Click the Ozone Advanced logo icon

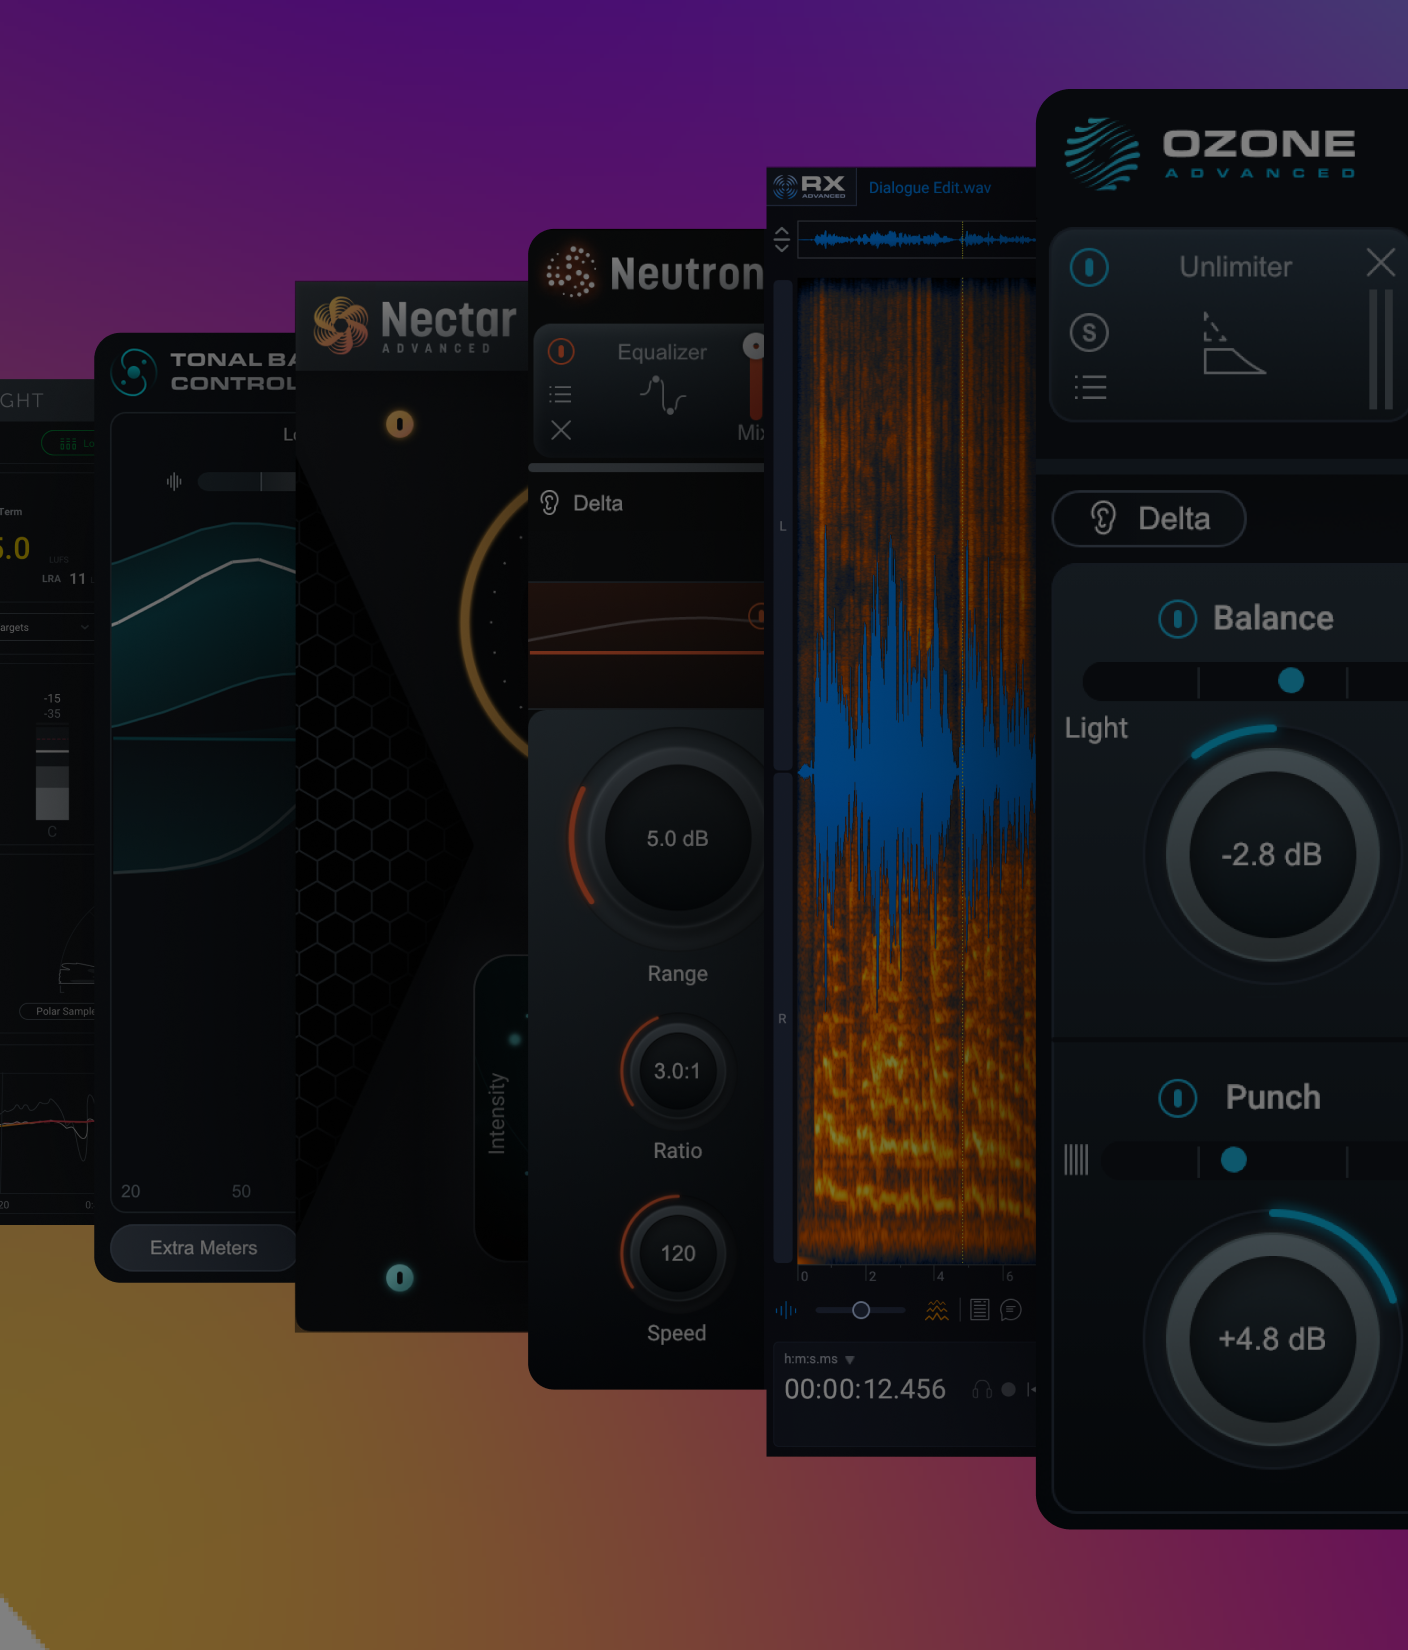(1102, 153)
